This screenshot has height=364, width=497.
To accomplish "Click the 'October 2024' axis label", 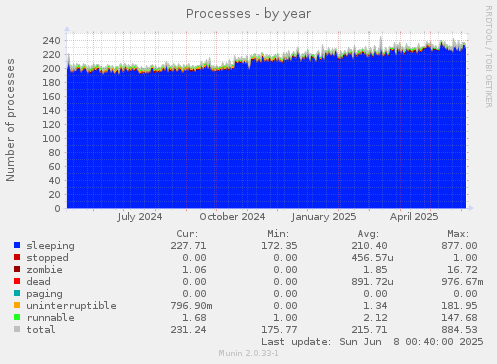I will click(x=232, y=217).
